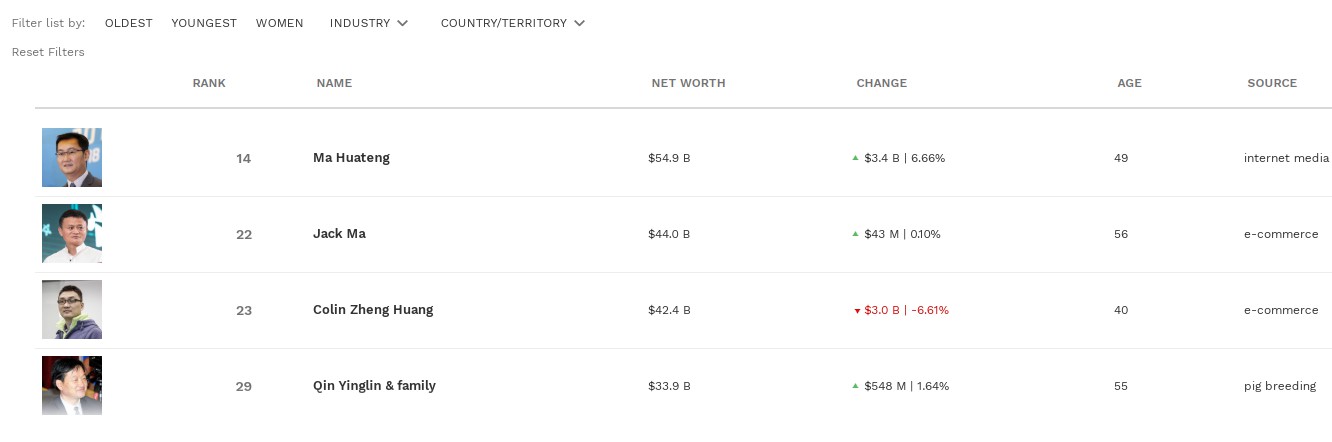Toggle the Women filter

click(280, 23)
